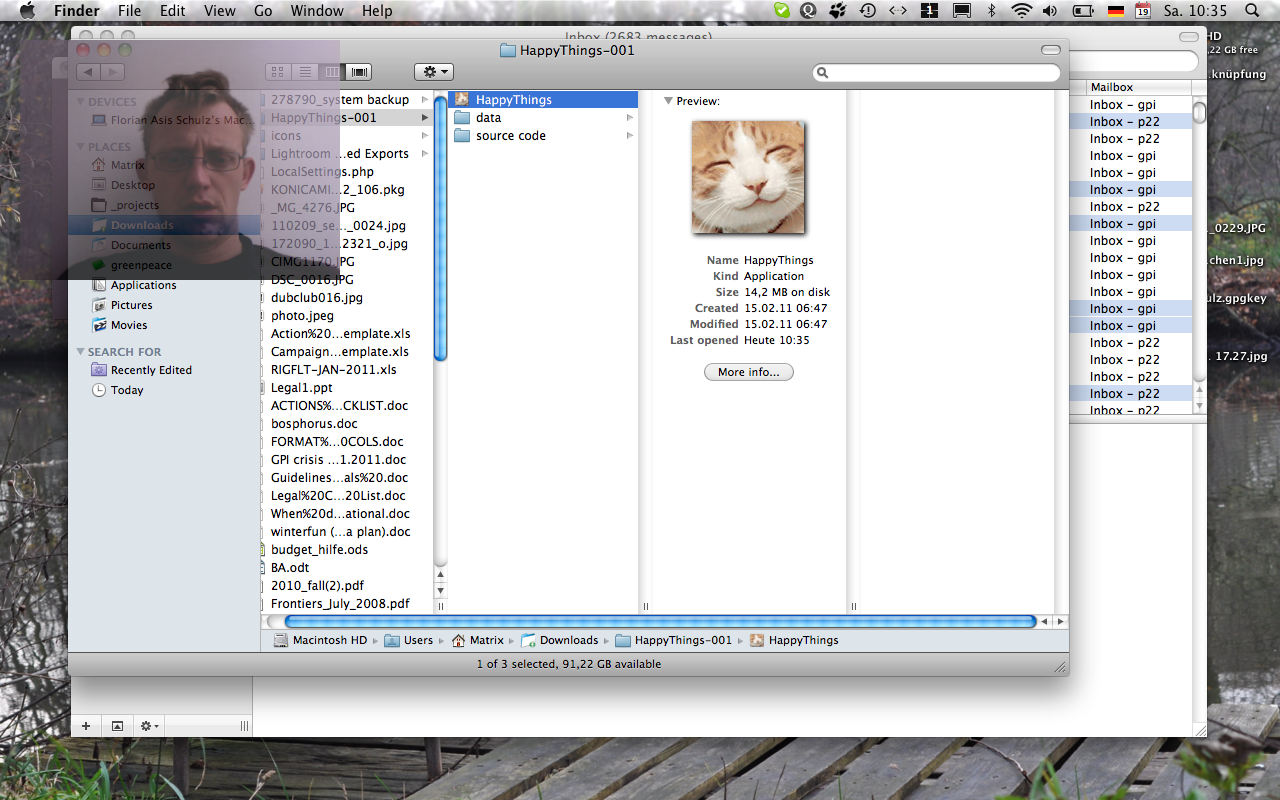The width and height of the screenshot is (1280, 800).
Task: Click the Wi-Fi icon in menu bar
Action: coord(1021,11)
